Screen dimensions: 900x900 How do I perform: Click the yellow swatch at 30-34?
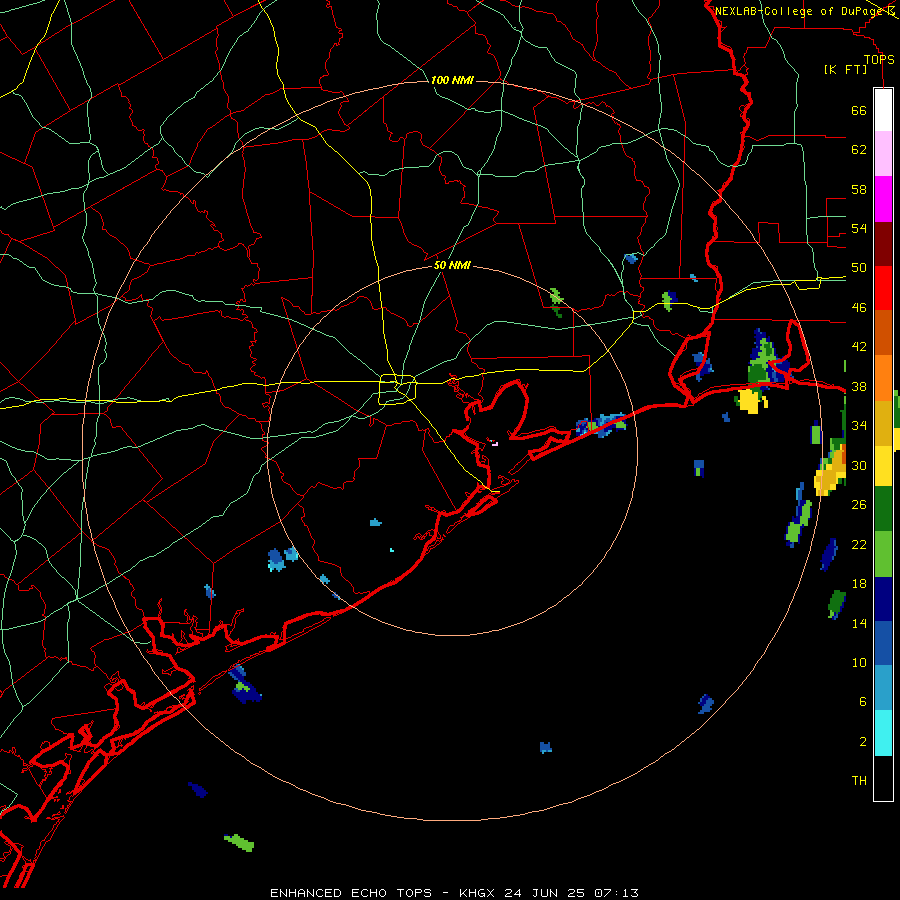(883, 466)
